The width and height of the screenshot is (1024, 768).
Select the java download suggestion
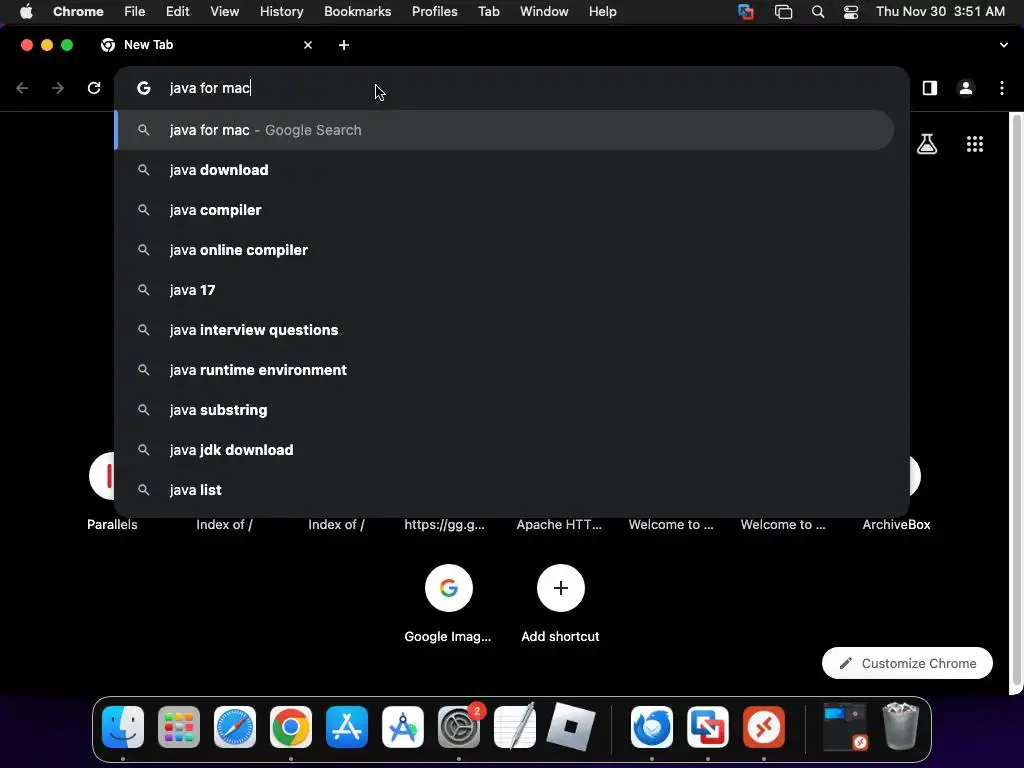504,170
